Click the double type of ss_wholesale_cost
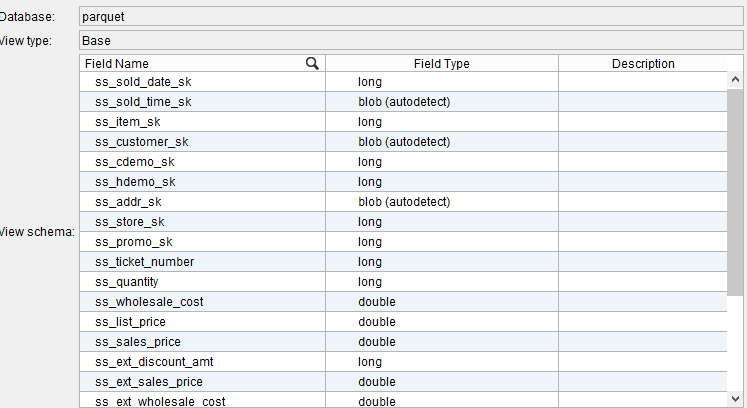Image resolution: width=747 pixels, height=408 pixels. point(377,302)
